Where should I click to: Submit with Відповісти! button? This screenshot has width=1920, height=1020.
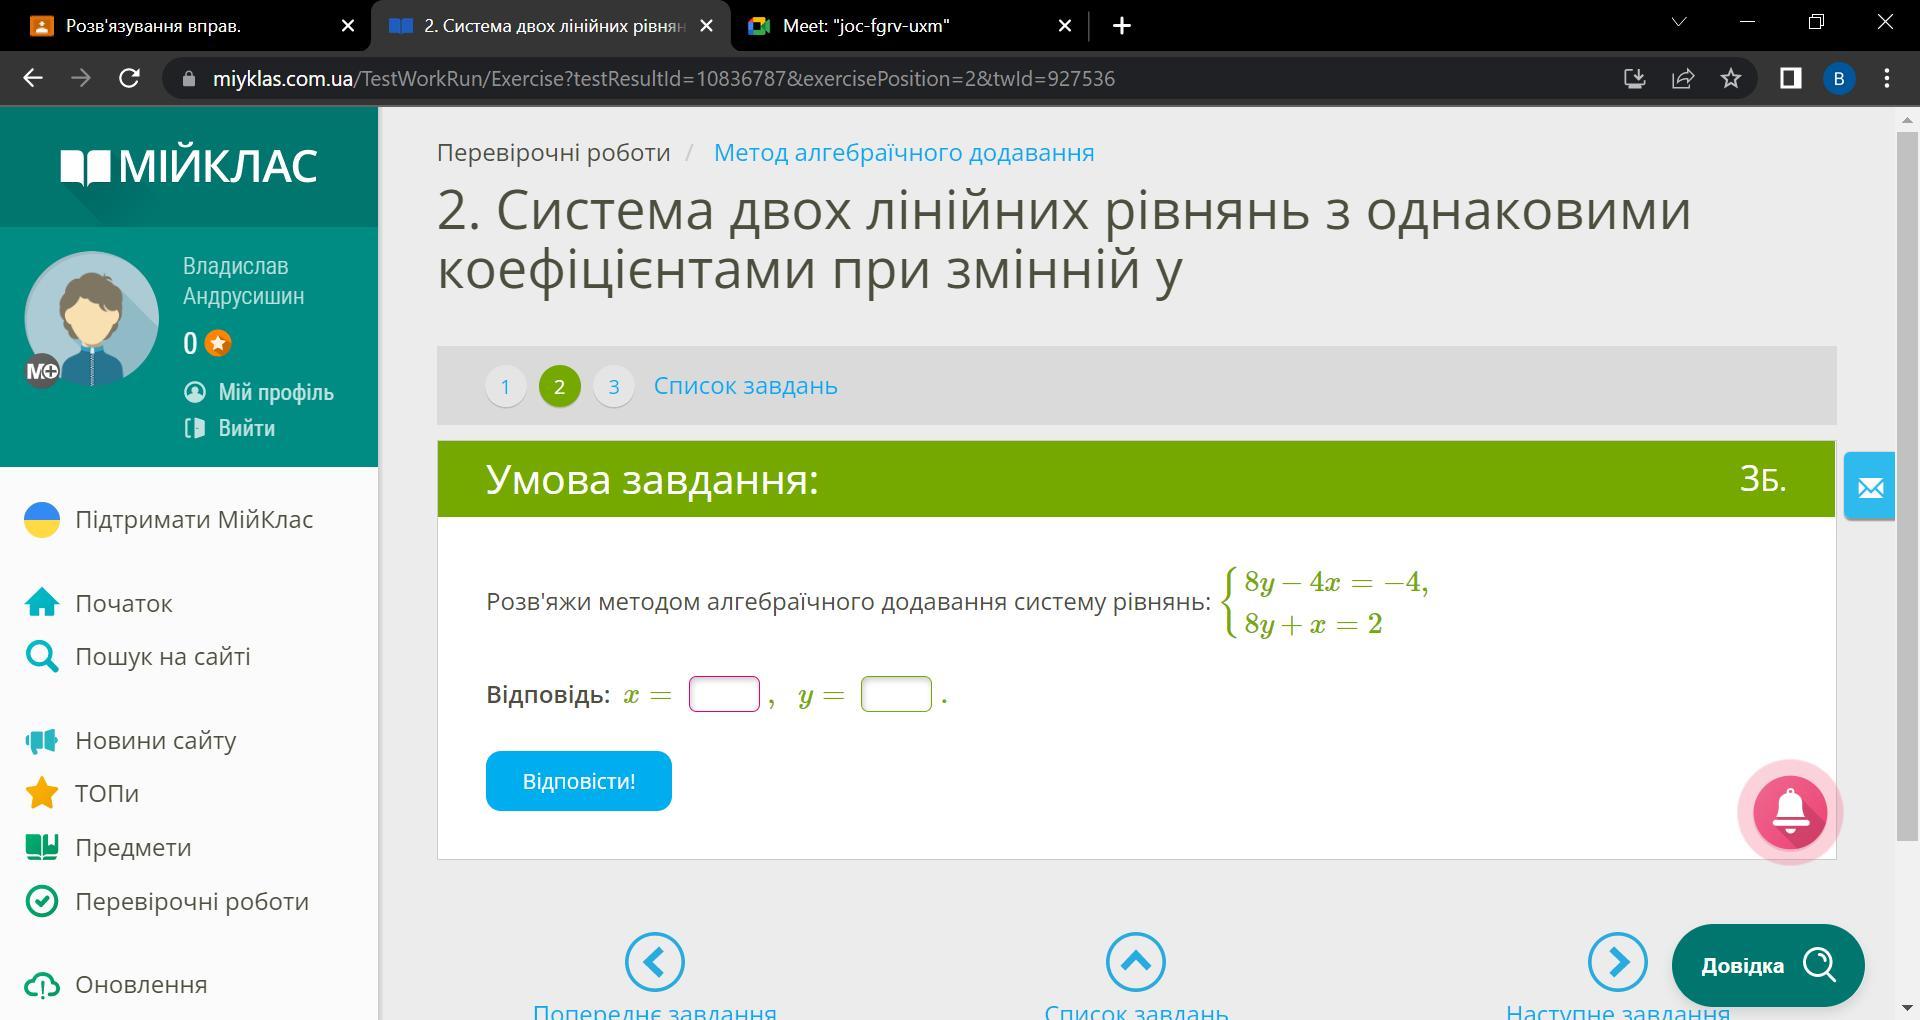579,781
